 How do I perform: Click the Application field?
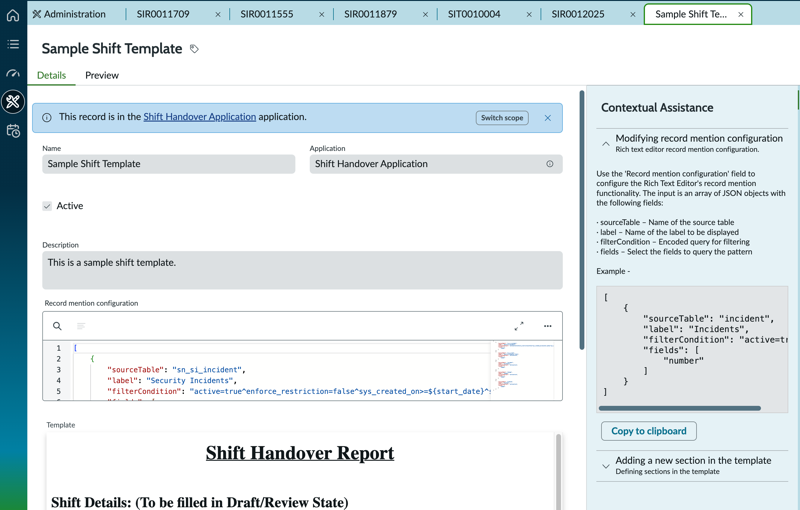point(436,164)
